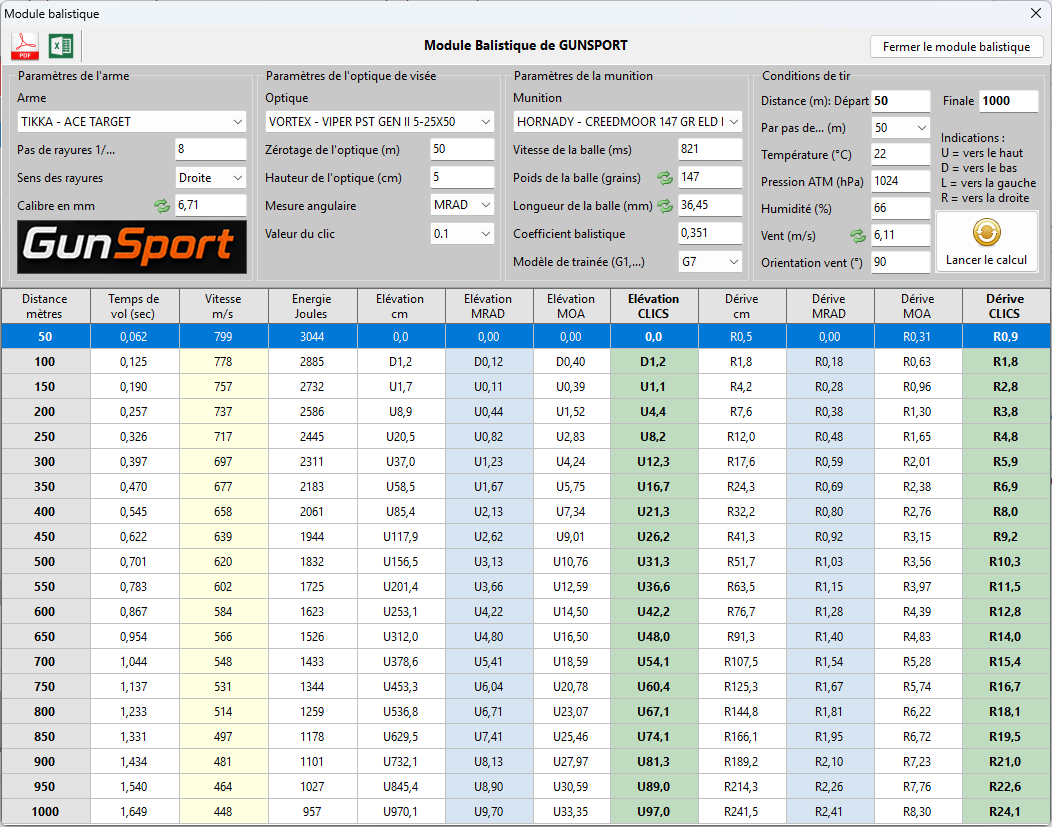This screenshot has height=827, width=1052.
Task: Select the 750 metres distance row
Action: (x=526, y=686)
